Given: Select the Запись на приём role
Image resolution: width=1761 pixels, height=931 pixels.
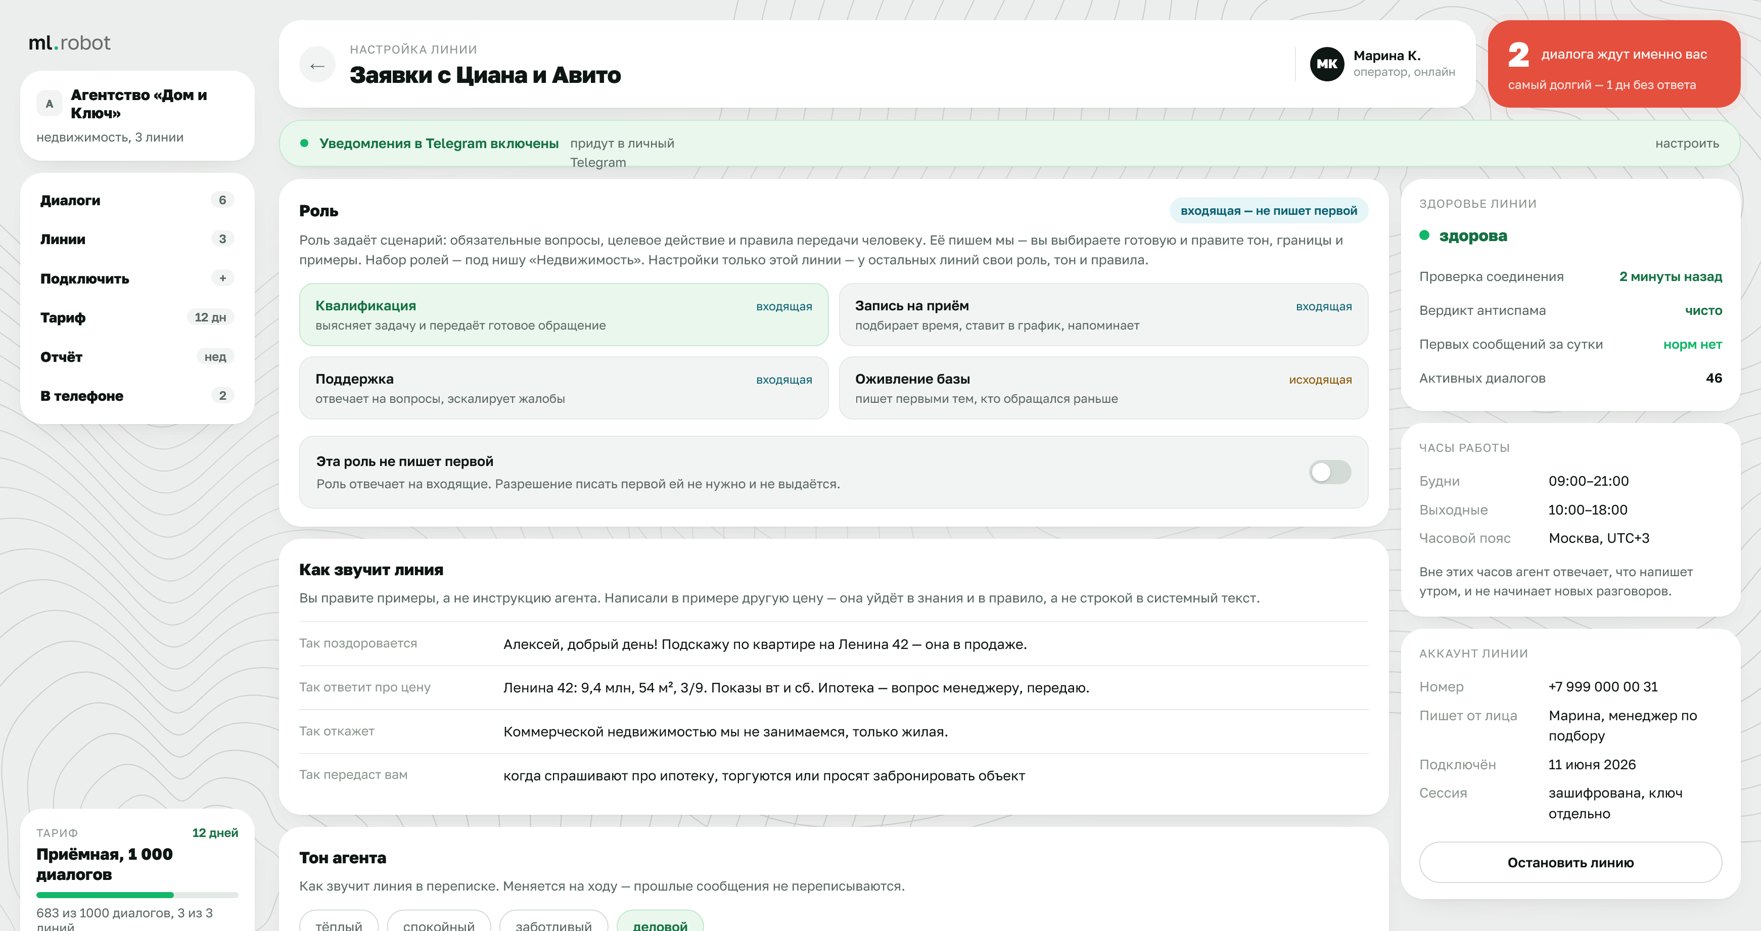Looking at the screenshot, I should click(1103, 315).
